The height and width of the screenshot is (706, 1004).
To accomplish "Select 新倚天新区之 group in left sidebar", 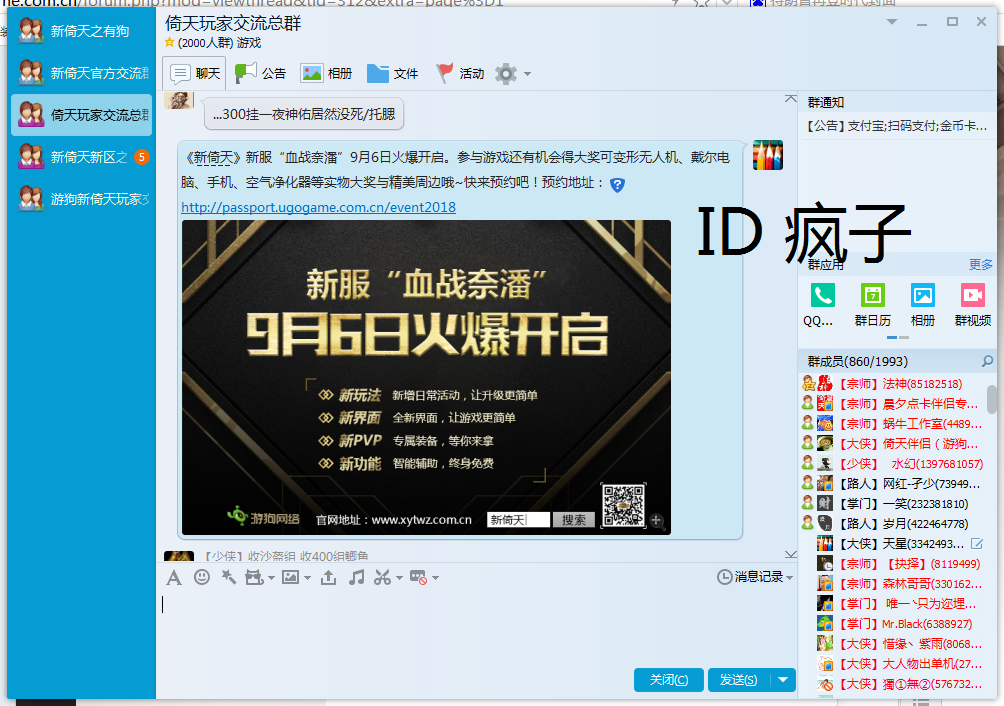I will coord(80,157).
